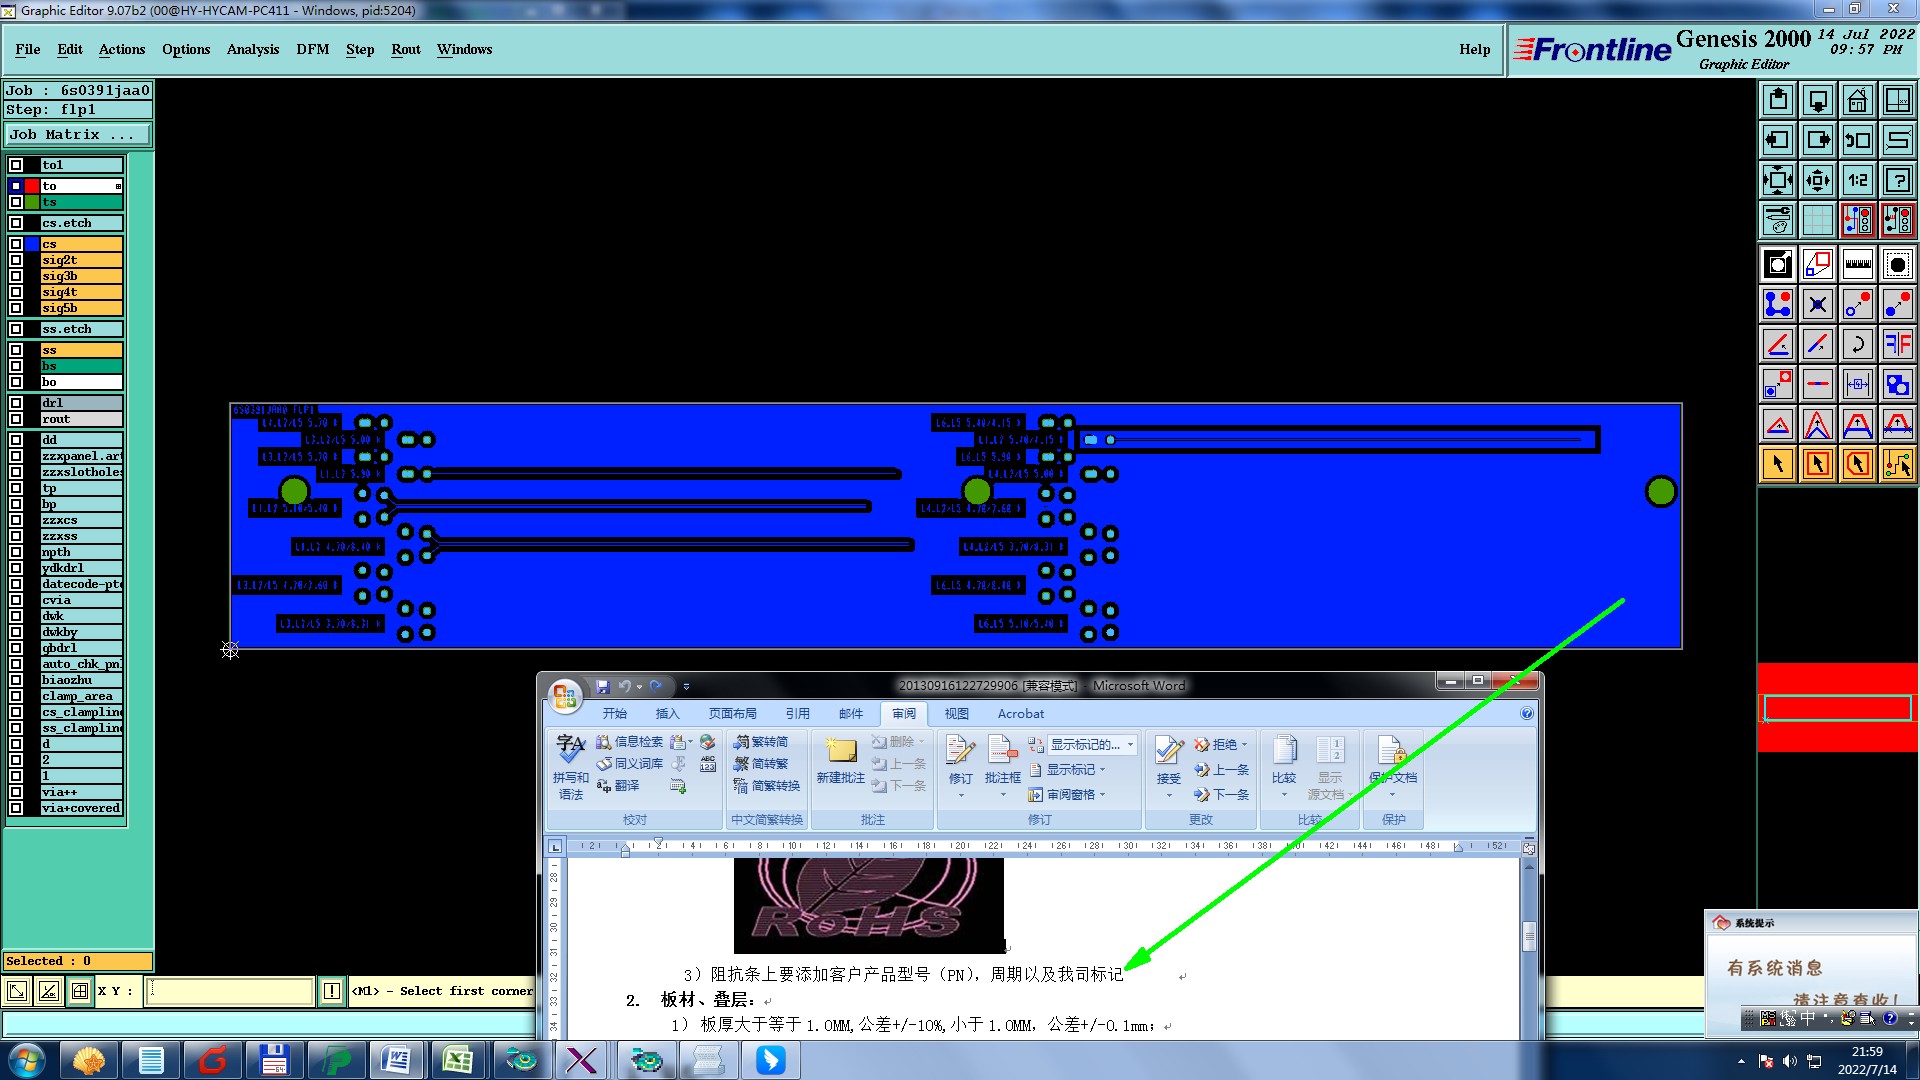
Task: Select the arrow pointer selection tool
Action: tap(1778, 464)
